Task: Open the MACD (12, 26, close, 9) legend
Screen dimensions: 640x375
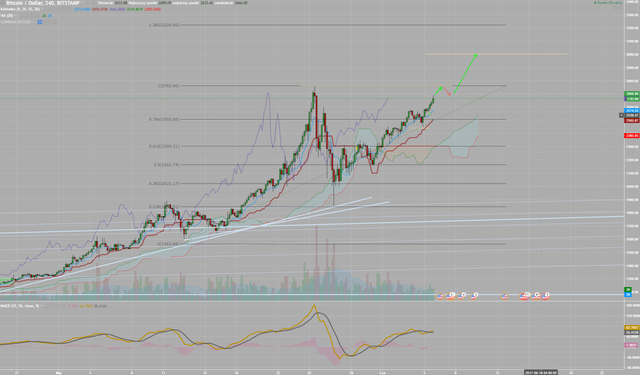Action: tap(20, 306)
